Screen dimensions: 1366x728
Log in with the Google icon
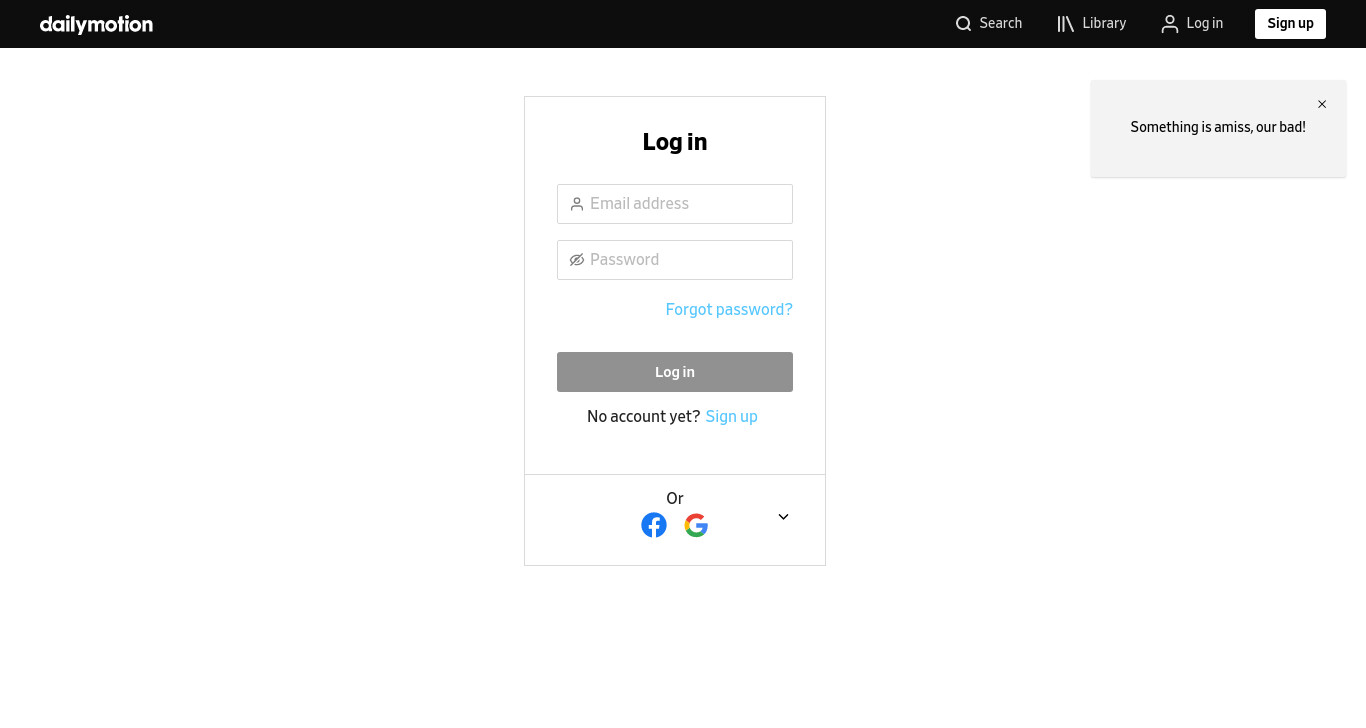(696, 525)
